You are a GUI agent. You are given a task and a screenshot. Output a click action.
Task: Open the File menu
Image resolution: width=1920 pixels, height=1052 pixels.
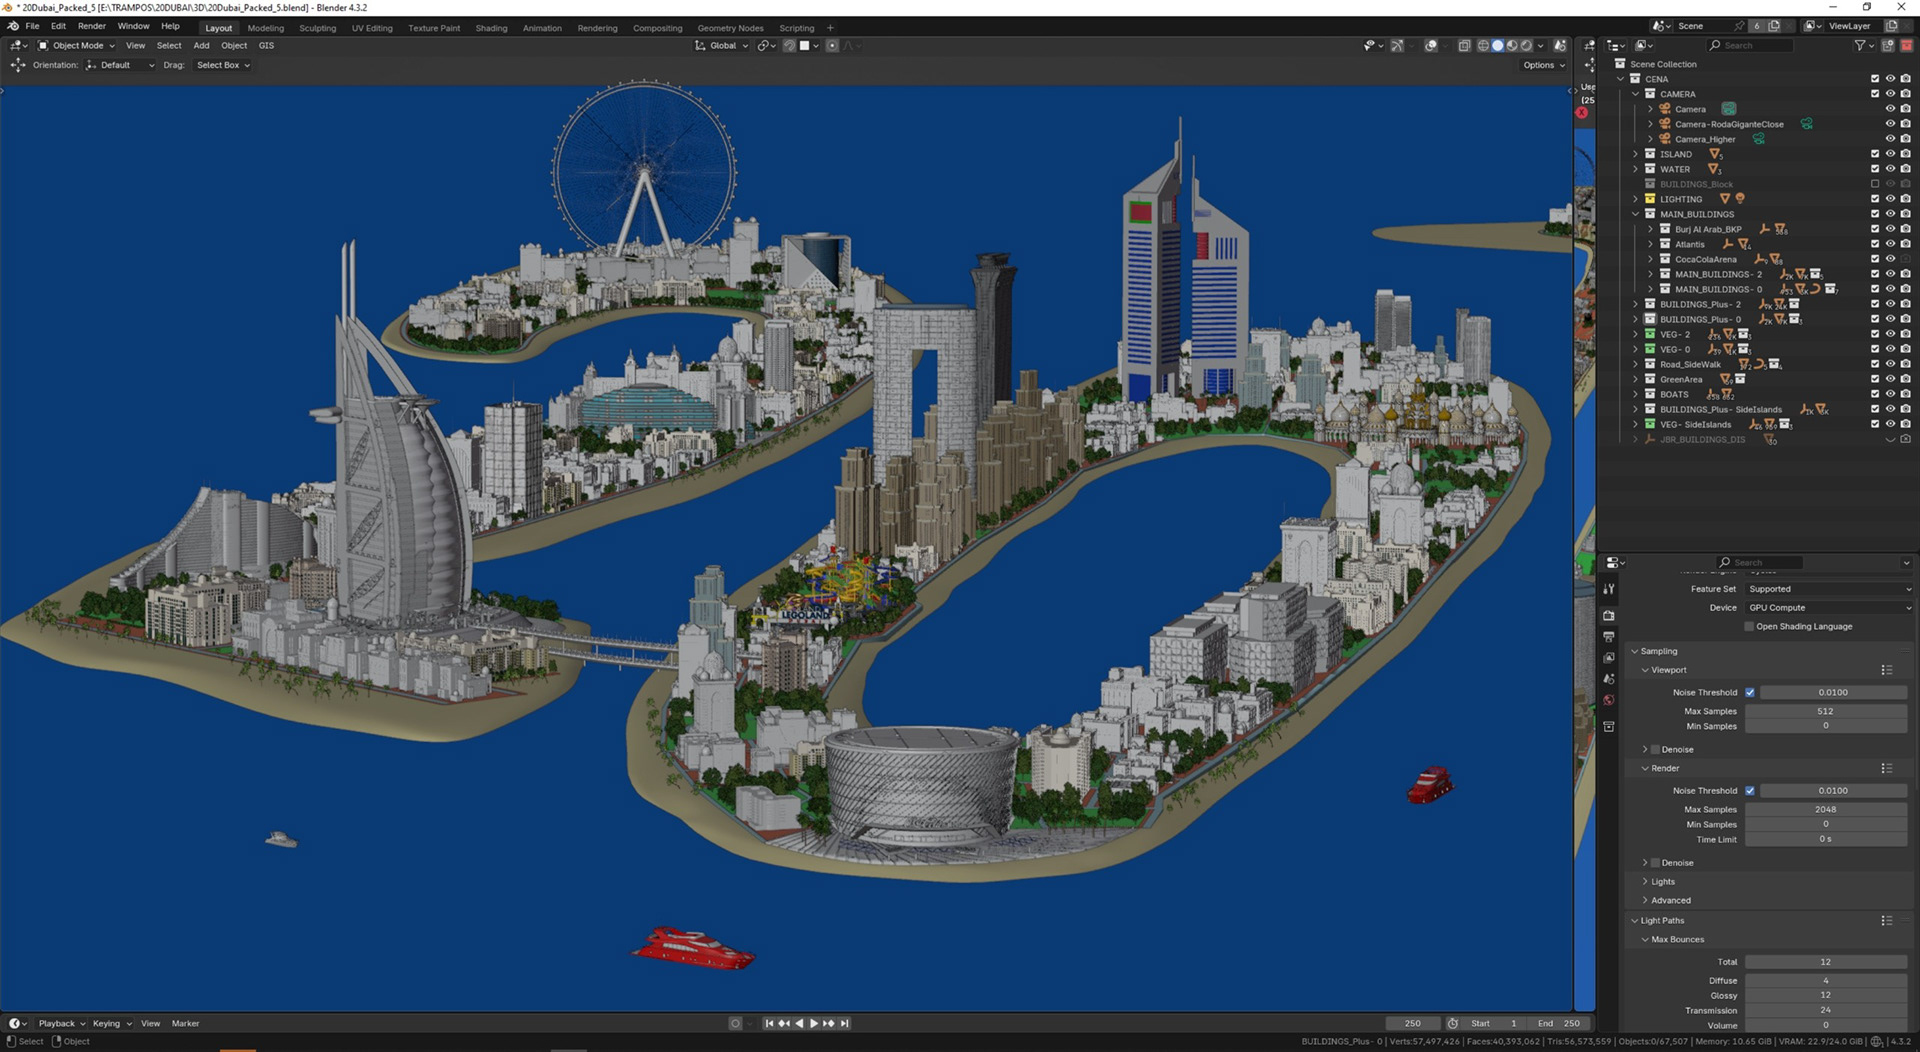pyautogui.click(x=32, y=26)
